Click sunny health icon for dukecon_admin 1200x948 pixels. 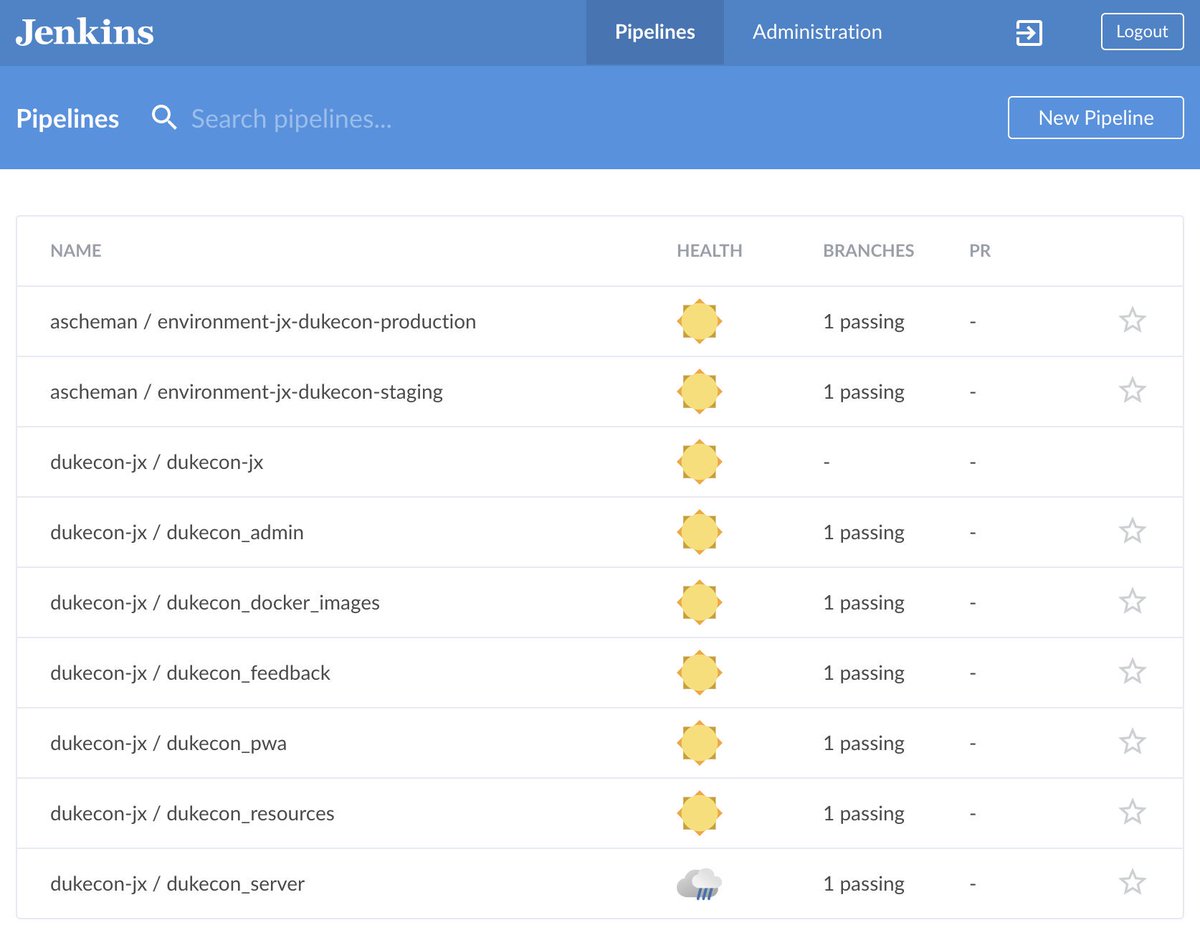[x=699, y=532]
